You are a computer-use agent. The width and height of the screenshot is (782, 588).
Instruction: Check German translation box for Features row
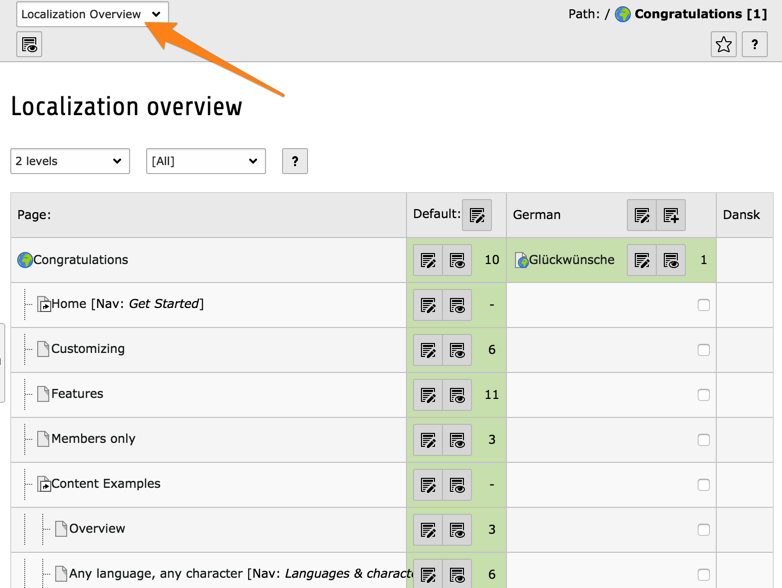pos(703,394)
